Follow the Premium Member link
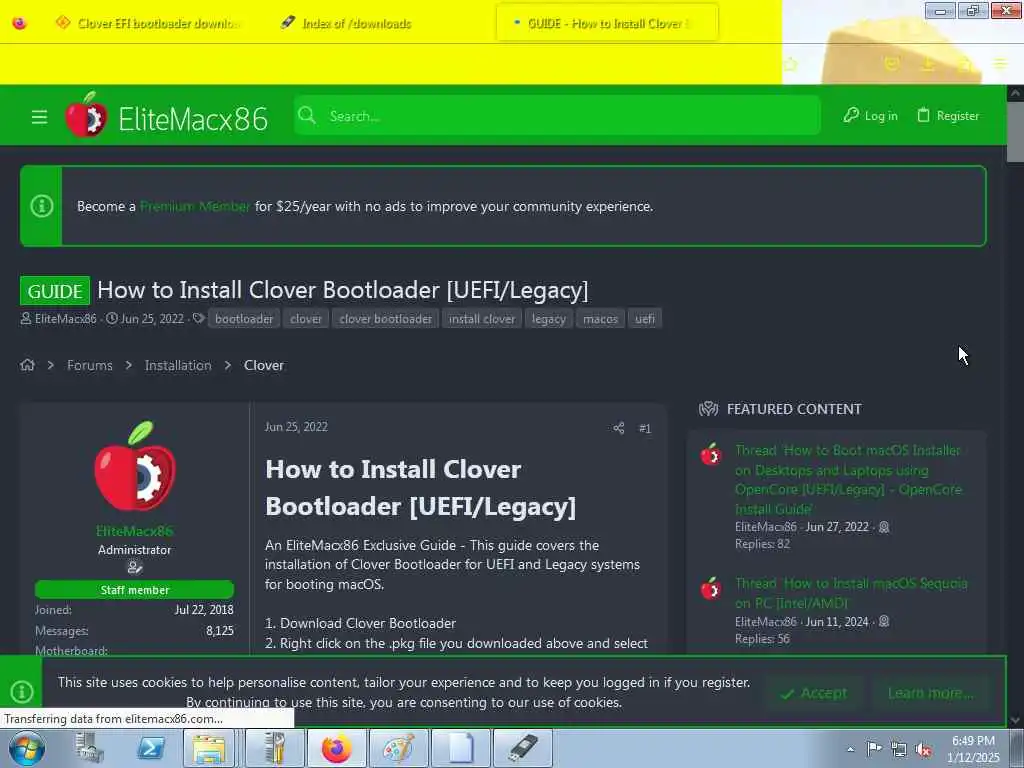The image size is (1024, 768). click(195, 206)
